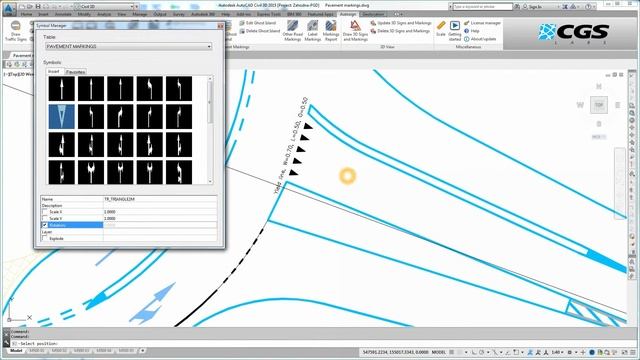
Task: Click Update 3D Signs and Markings
Action: (401, 23)
